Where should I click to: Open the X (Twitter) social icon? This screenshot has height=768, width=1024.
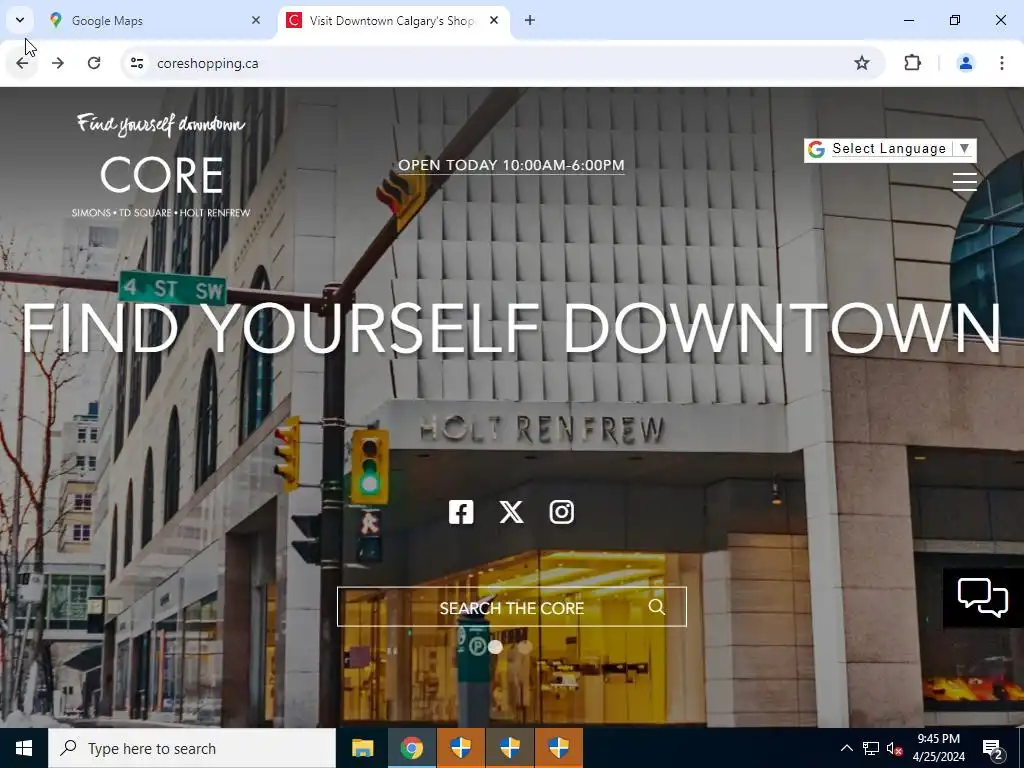coord(511,512)
